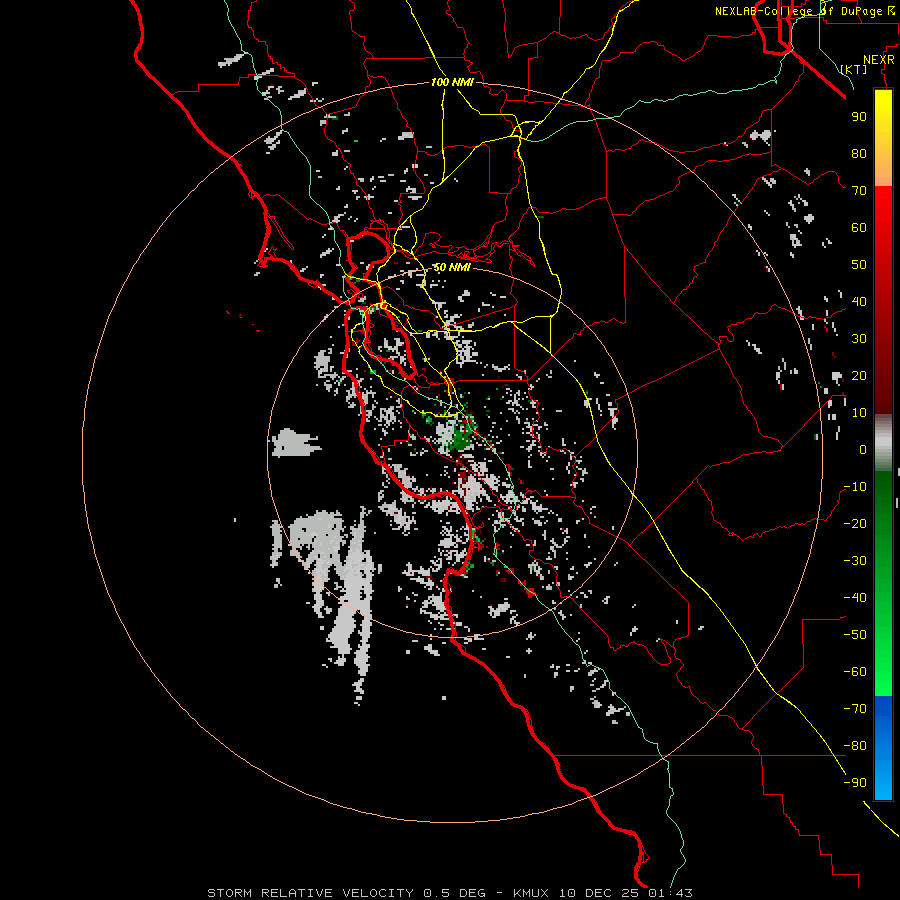900x900 pixels.
Task: Click the "-70" scale value
Action: coord(855,709)
